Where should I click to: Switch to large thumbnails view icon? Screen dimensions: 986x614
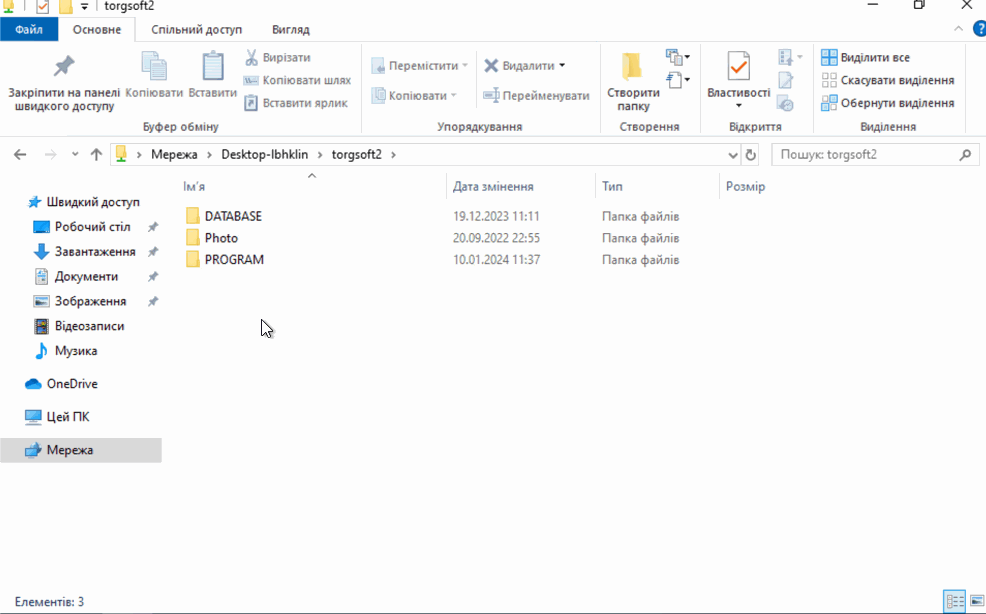pos(975,601)
